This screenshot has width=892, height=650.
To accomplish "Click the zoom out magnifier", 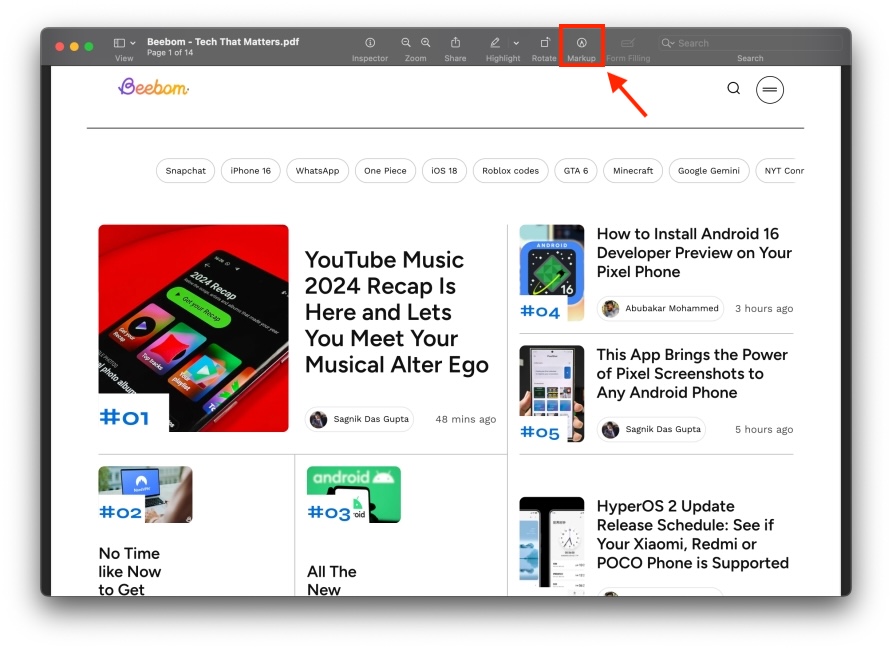I will pos(406,43).
